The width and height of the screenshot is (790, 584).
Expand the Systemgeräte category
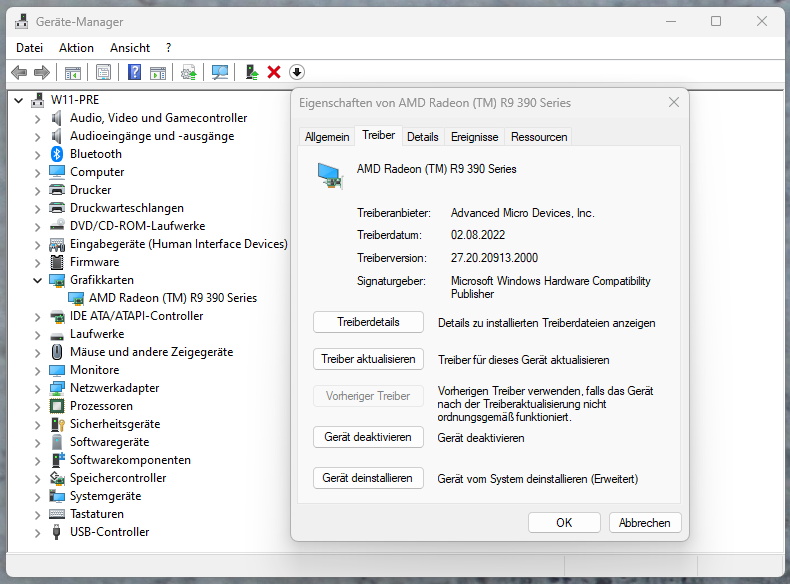[x=37, y=497]
